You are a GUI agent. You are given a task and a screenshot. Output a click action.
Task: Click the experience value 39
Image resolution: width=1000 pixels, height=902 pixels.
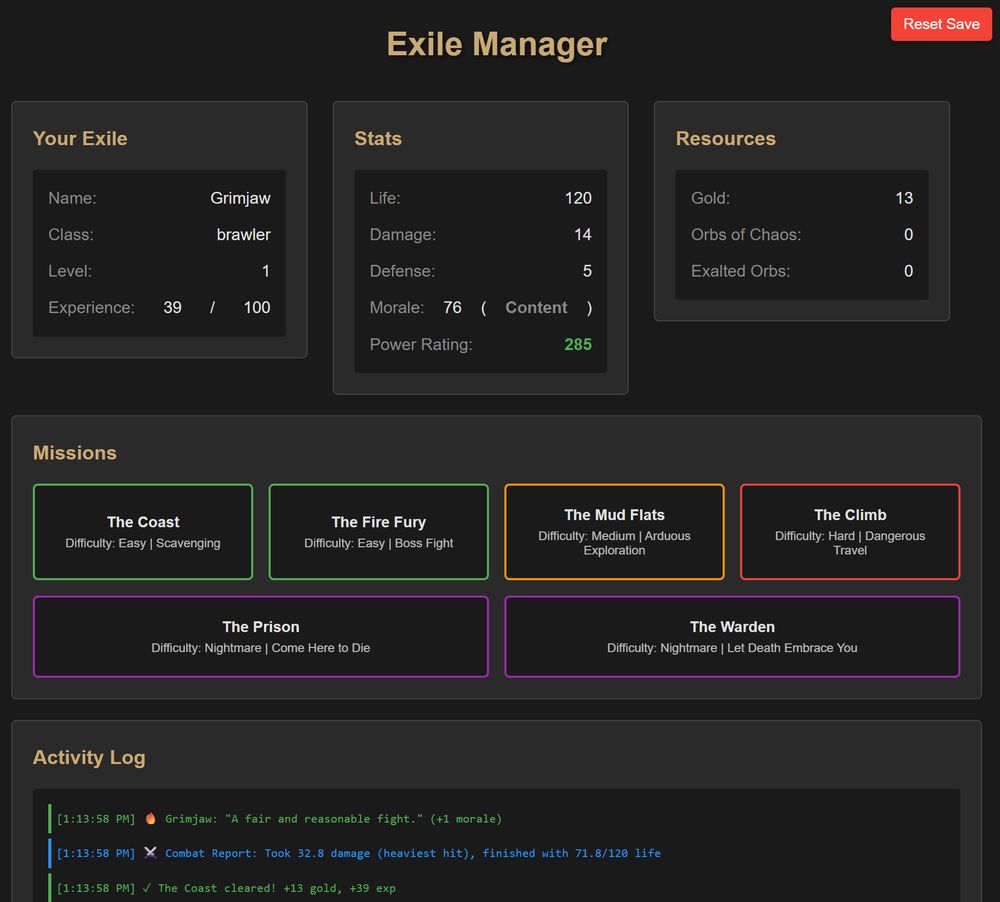(x=172, y=307)
